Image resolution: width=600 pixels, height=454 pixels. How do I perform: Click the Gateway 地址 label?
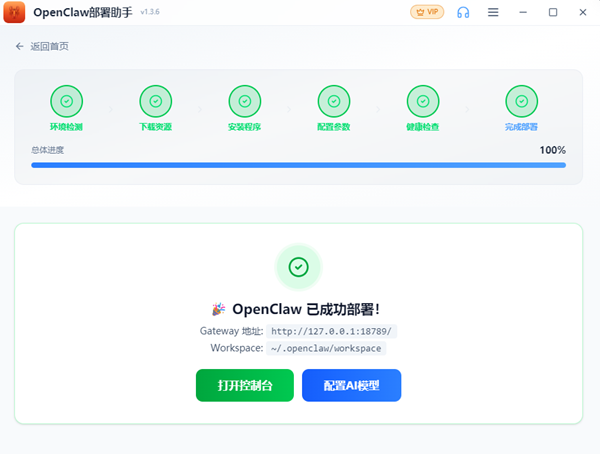point(232,331)
